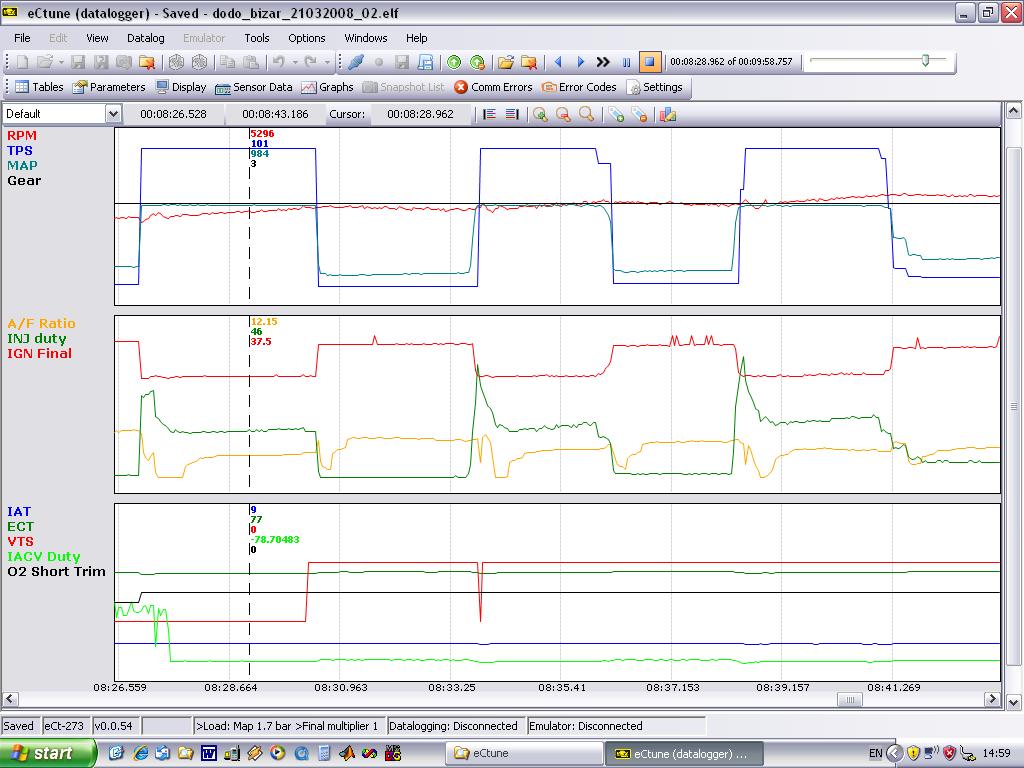This screenshot has width=1024, height=768.
Task: Open the Windows menu
Action: (366, 38)
